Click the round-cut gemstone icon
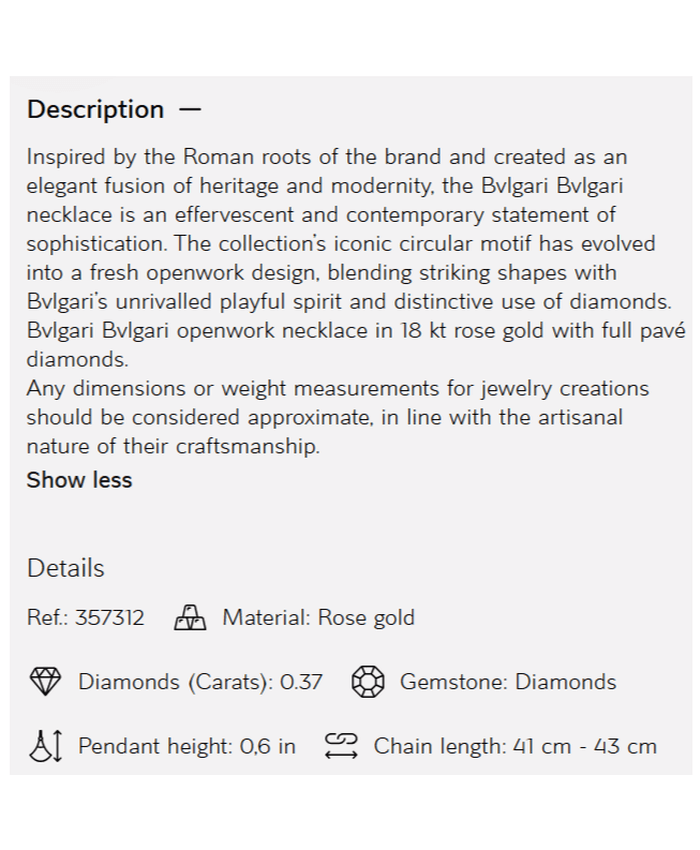Screen dimensions: 700x850 tap(368, 682)
